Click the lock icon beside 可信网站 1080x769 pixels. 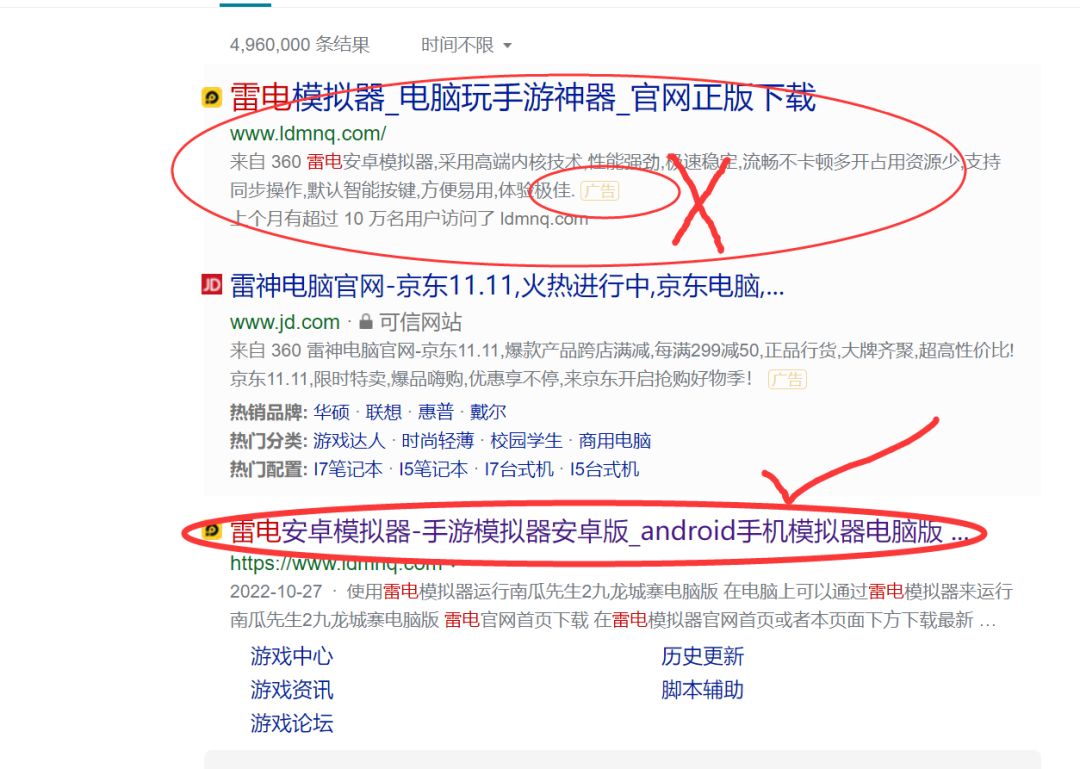366,322
